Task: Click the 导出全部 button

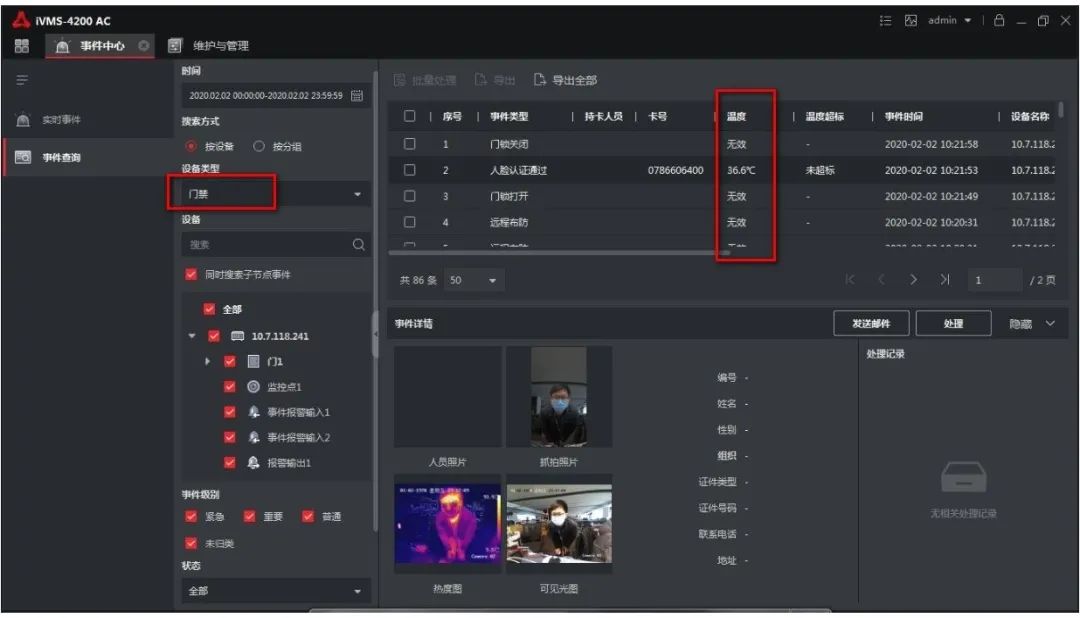Action: 566,80
